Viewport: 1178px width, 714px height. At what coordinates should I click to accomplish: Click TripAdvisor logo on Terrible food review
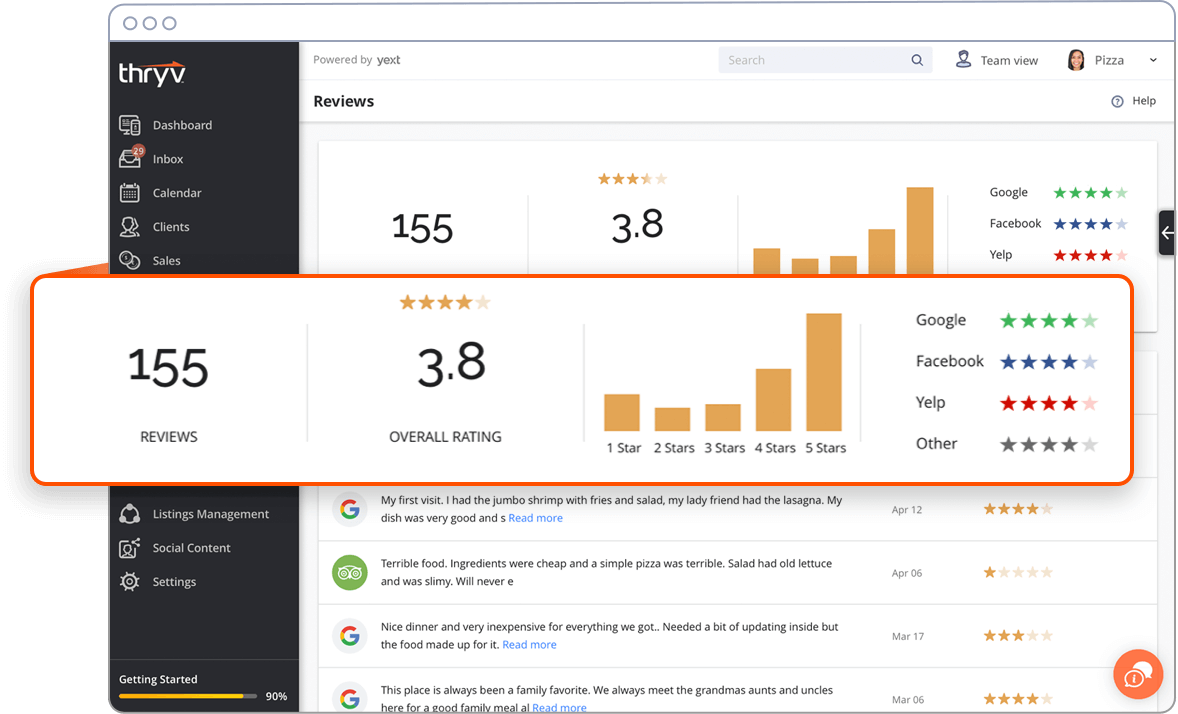click(349, 573)
